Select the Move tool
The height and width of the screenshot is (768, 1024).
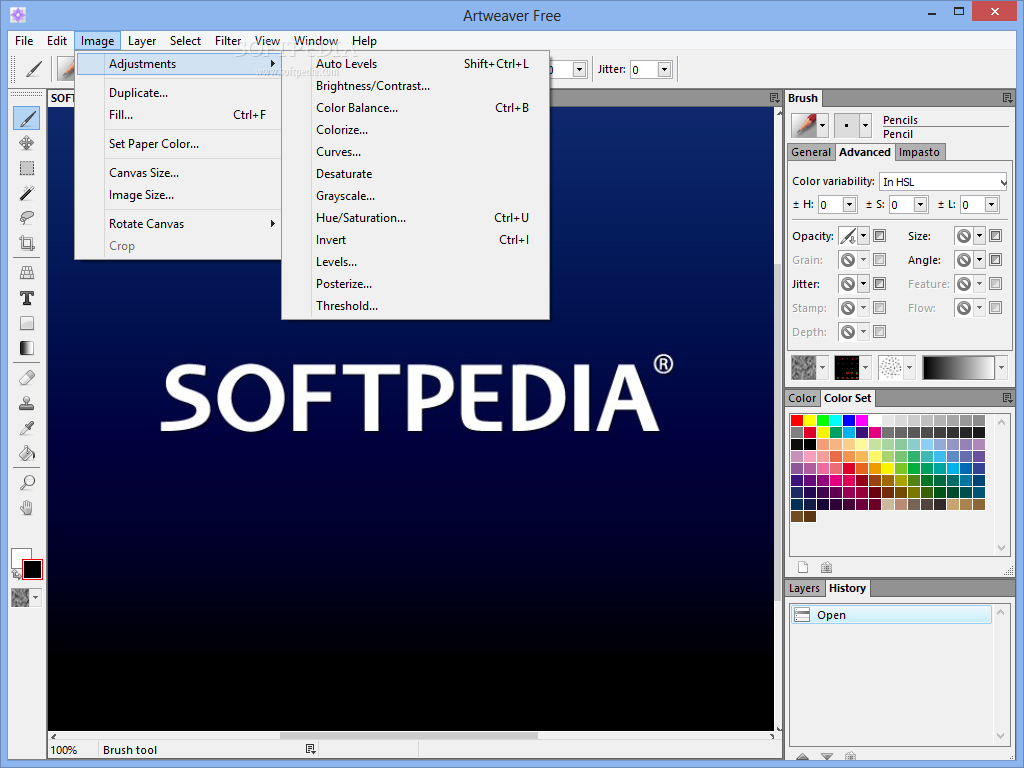tap(27, 143)
